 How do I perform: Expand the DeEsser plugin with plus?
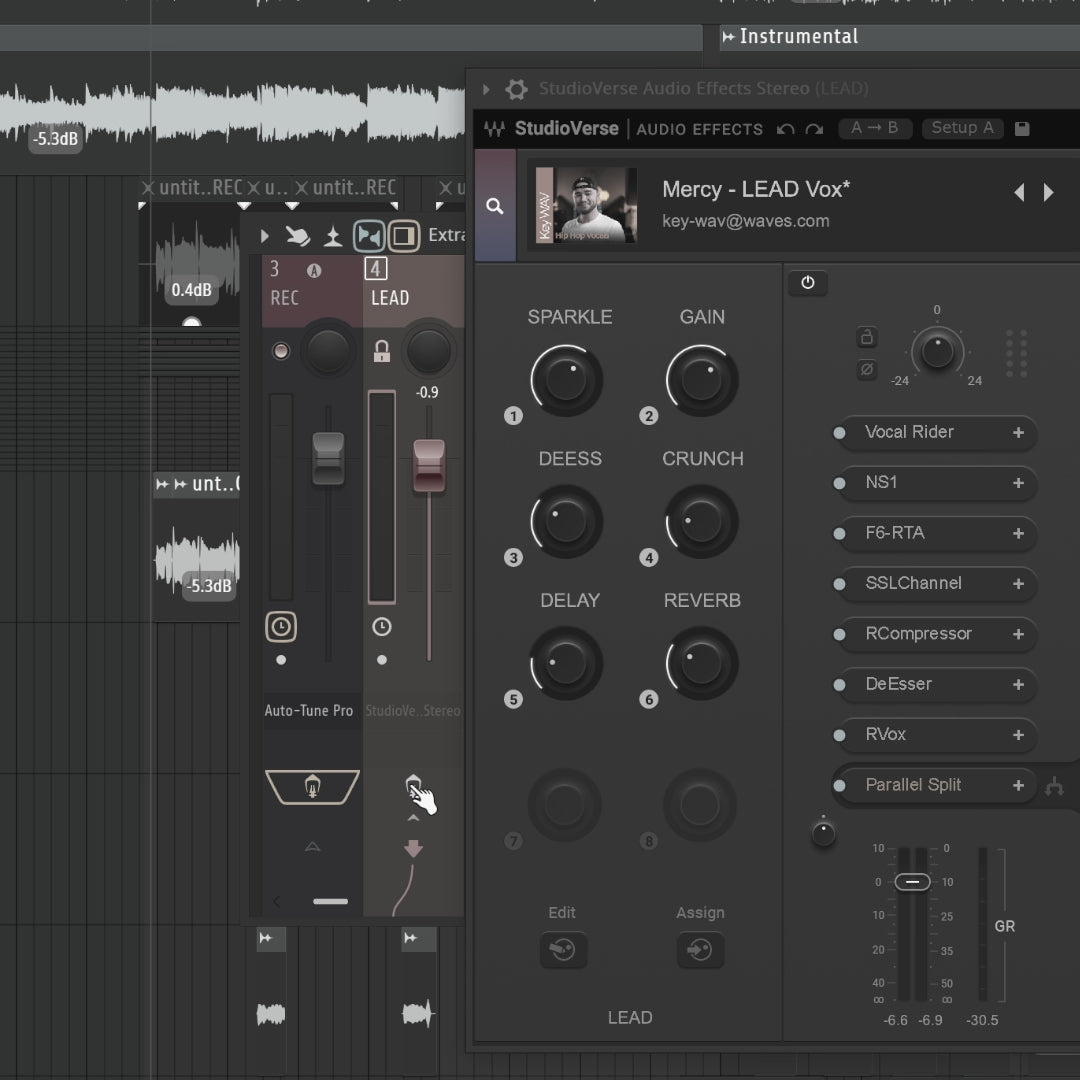click(1018, 684)
